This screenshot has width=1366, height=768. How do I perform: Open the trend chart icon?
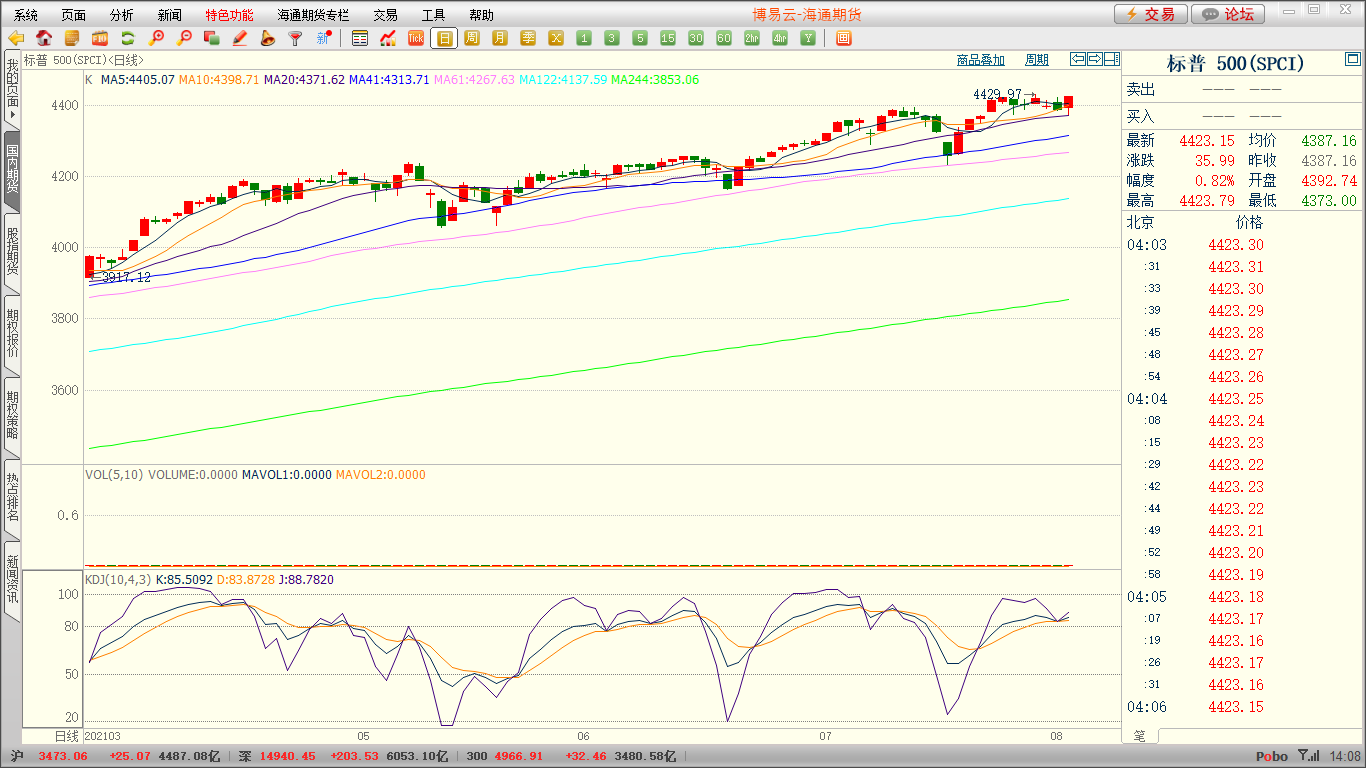pyautogui.click(x=388, y=38)
